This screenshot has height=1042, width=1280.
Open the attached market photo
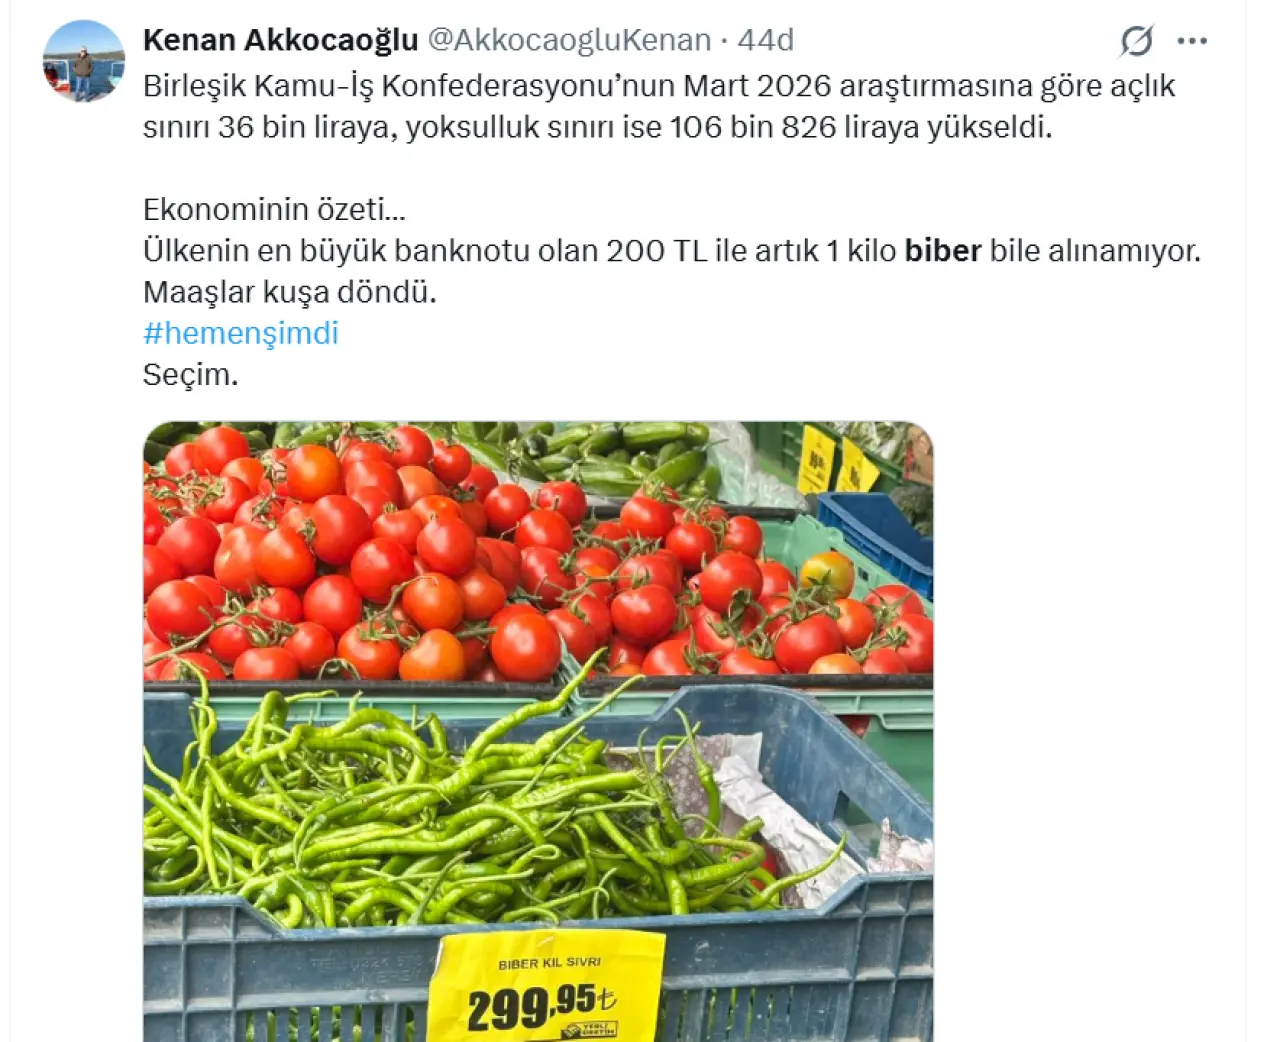tap(538, 732)
